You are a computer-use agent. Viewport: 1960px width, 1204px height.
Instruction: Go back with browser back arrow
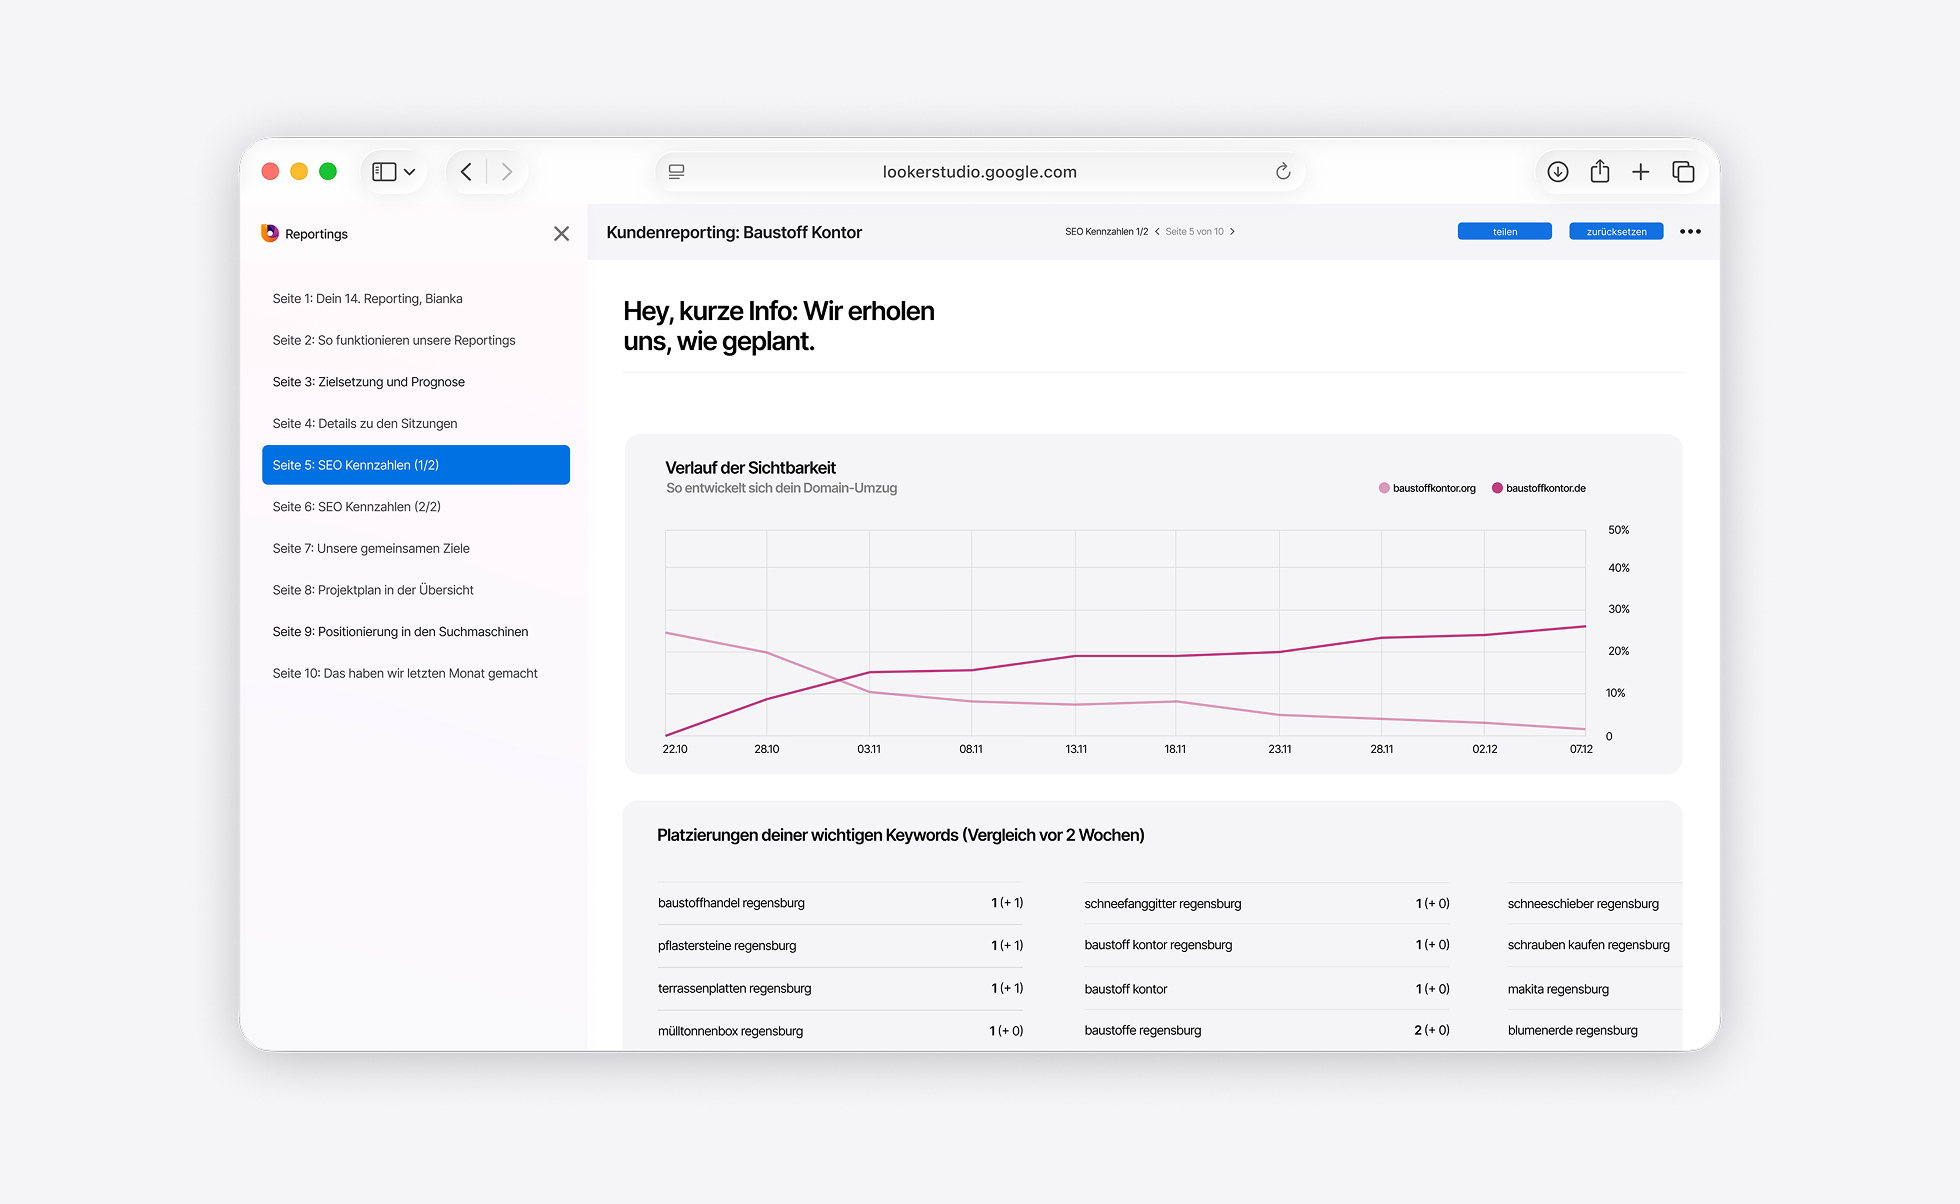tap(466, 172)
